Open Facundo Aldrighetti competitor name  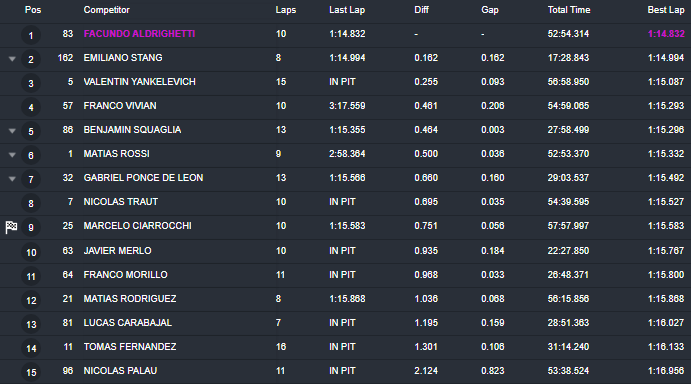[x=139, y=34]
